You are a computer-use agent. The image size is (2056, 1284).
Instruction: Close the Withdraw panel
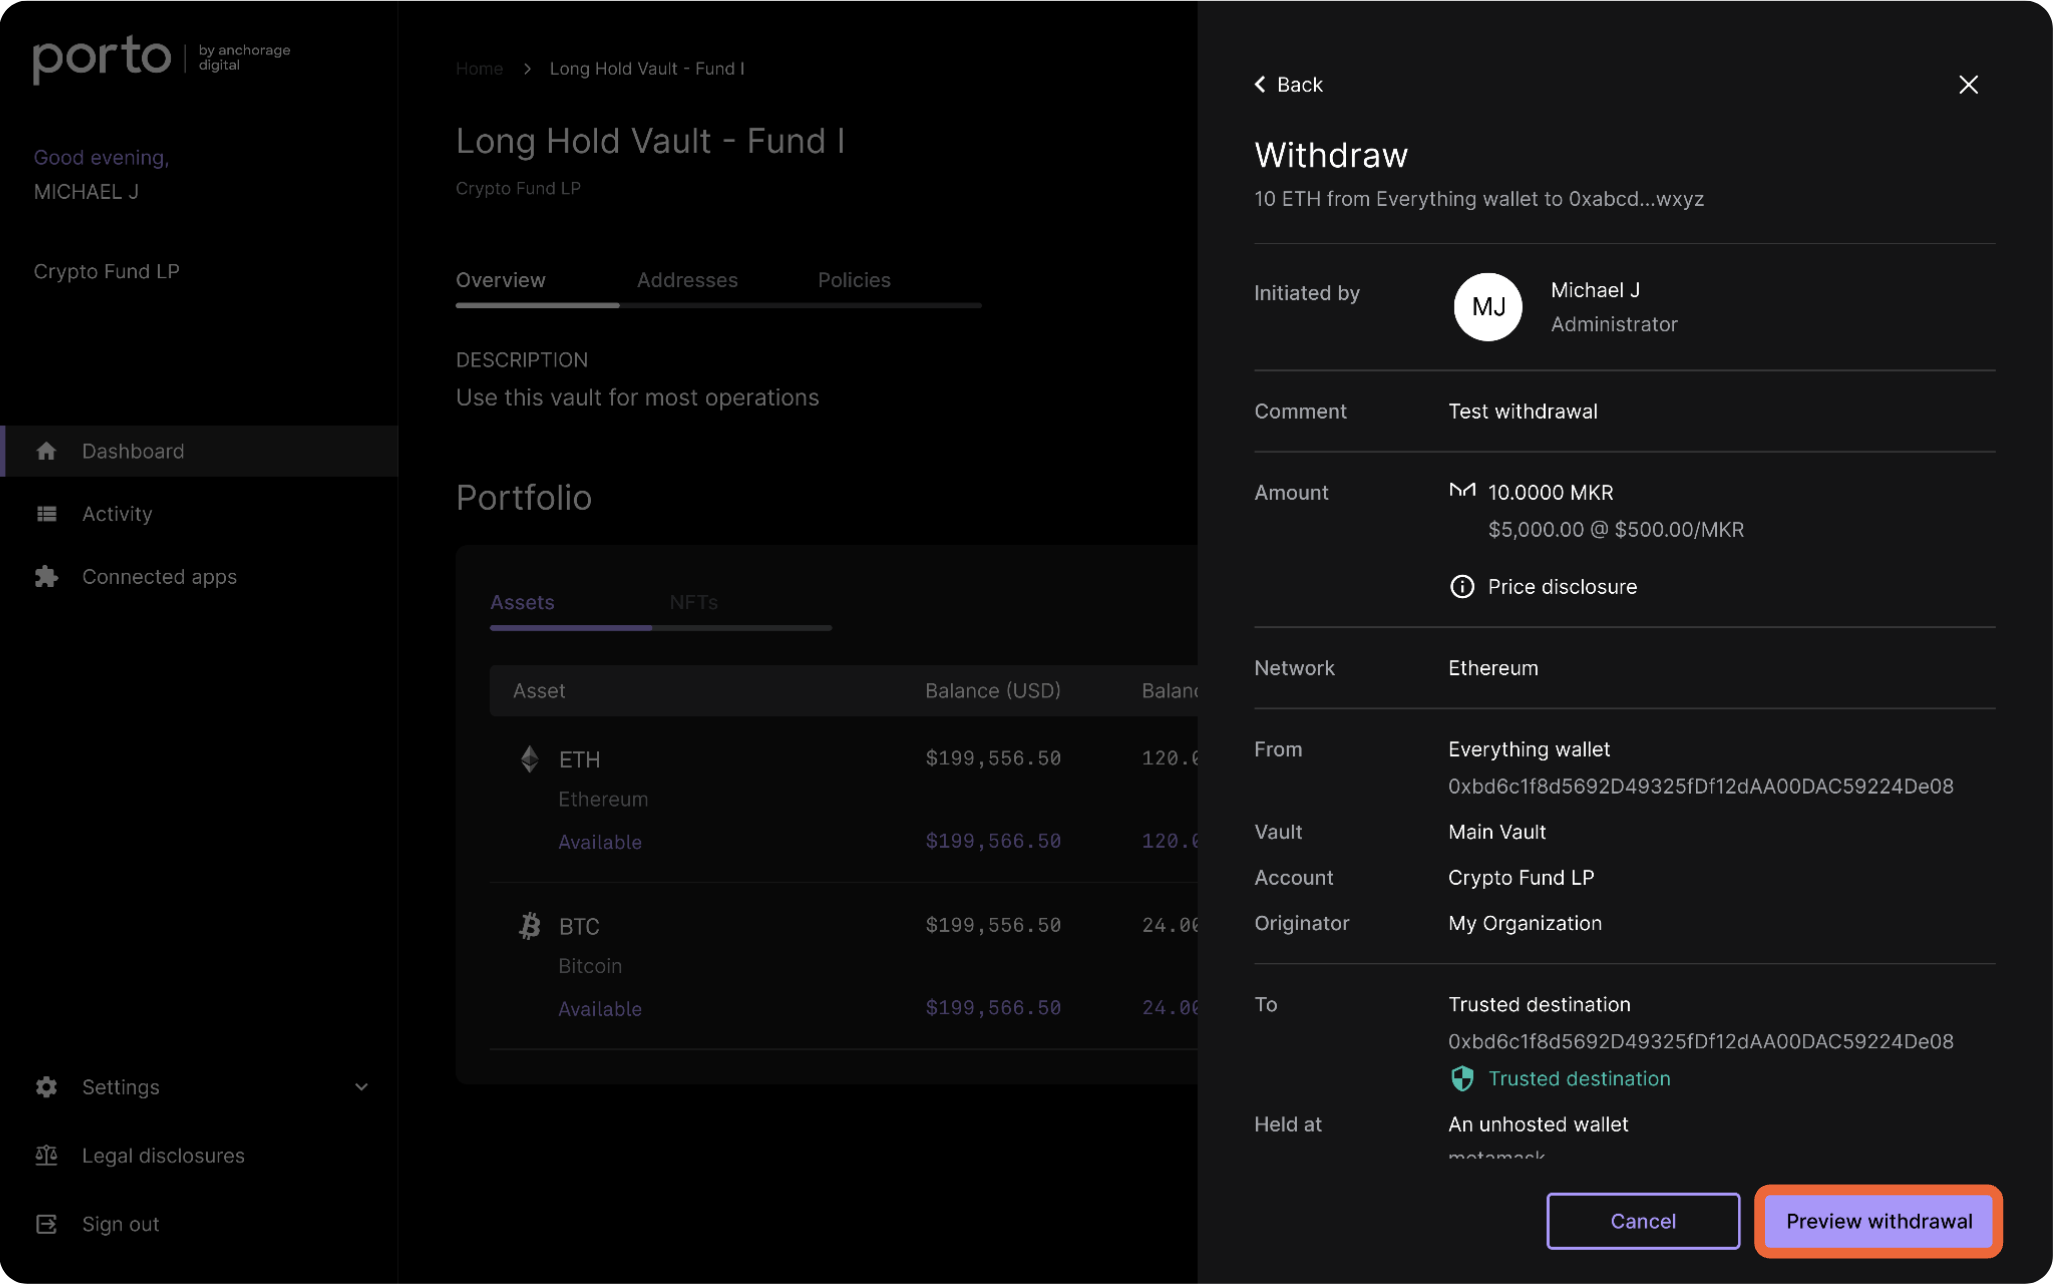pos(1968,85)
